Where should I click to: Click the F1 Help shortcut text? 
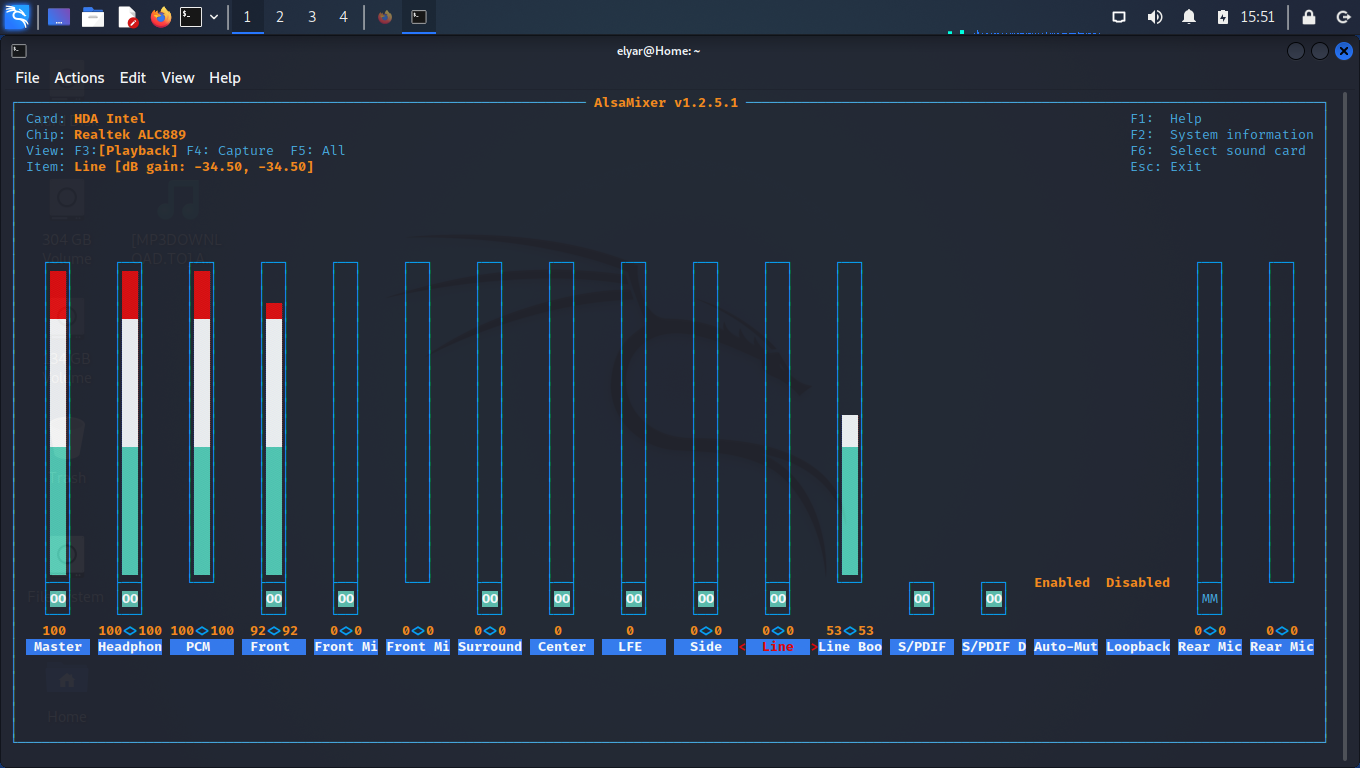pyautogui.click(x=1166, y=119)
